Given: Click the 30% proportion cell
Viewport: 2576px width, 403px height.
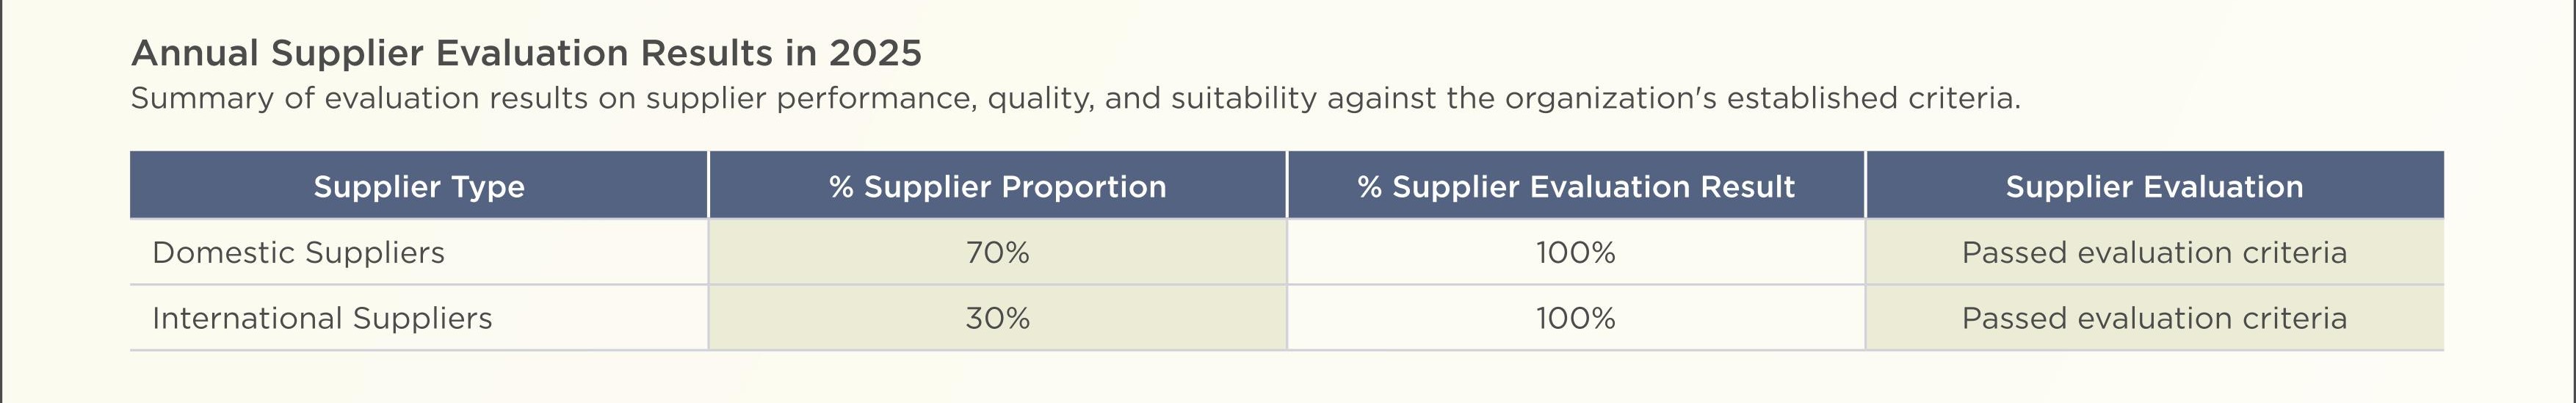Looking at the screenshot, I should (x=997, y=318).
